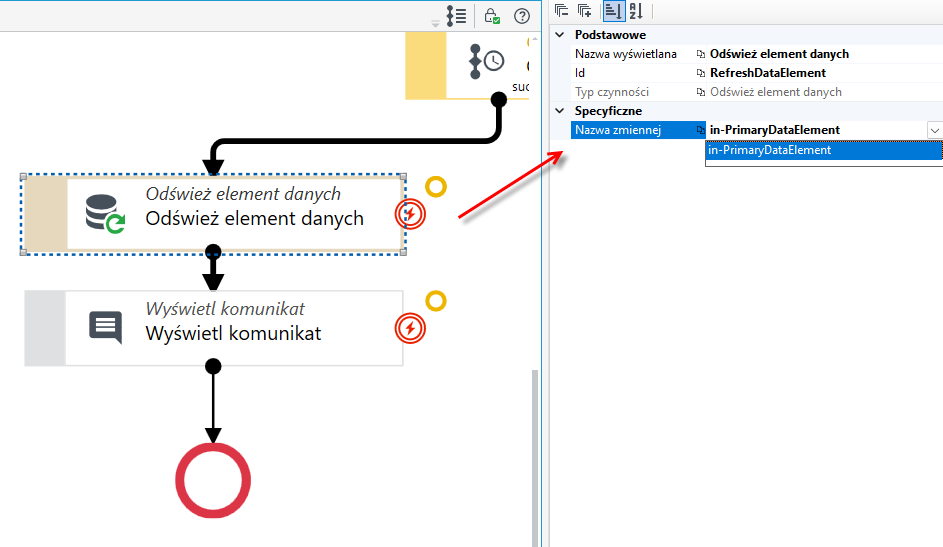Click the error event on Odśwież node
The height and width of the screenshot is (547, 943).
(x=410, y=214)
